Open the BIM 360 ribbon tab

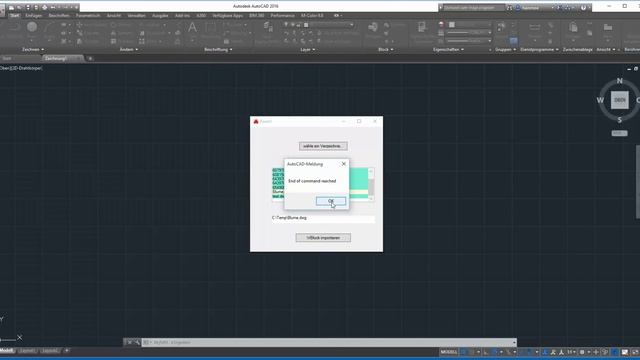[256, 16]
